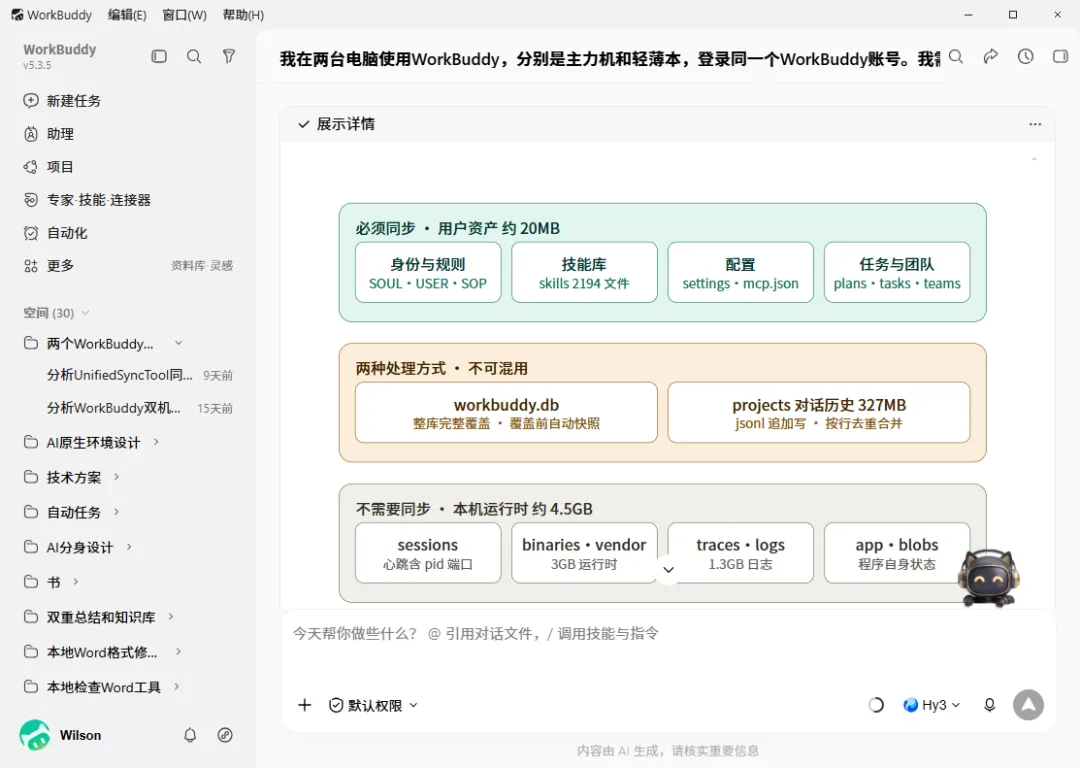Image resolution: width=1080 pixels, height=768 pixels.
Task: Expand the 本地检查Word工具 folder
Action: pos(176,687)
